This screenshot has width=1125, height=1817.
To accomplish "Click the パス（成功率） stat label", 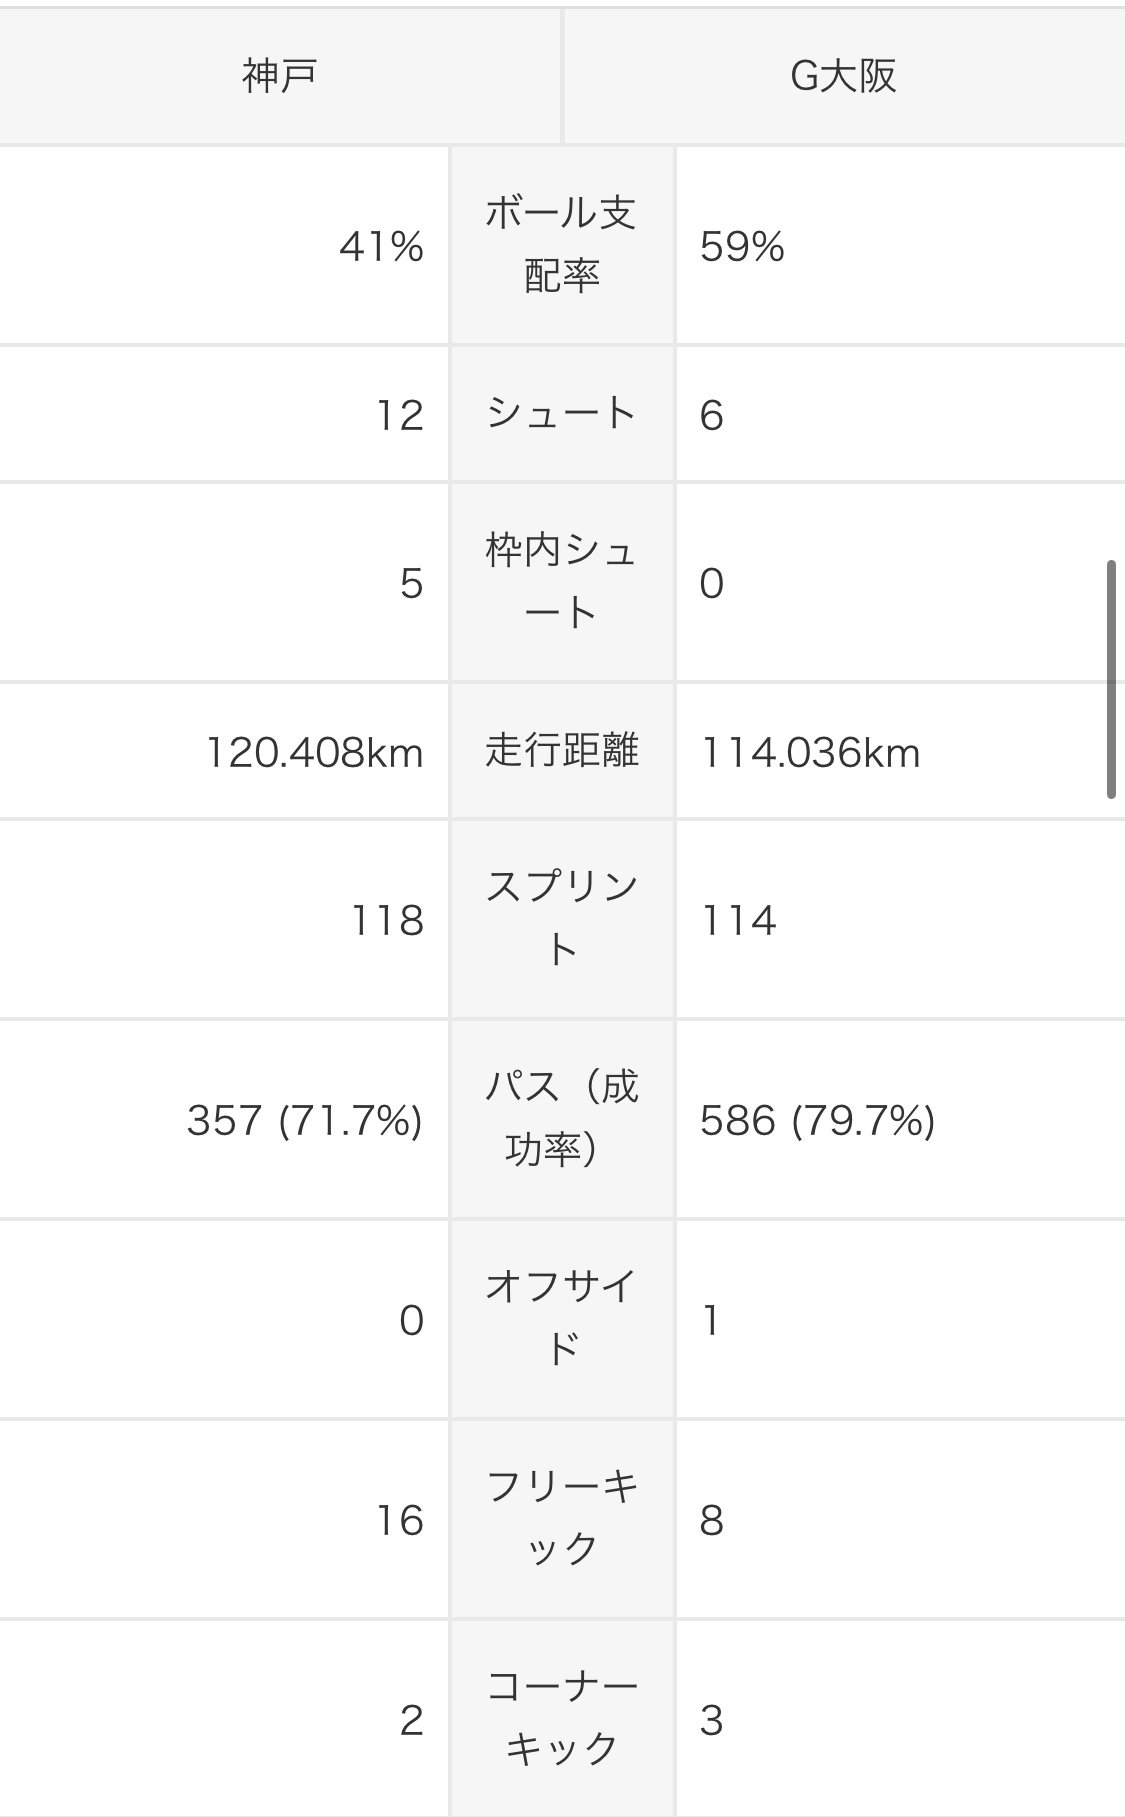I will click(562, 1119).
